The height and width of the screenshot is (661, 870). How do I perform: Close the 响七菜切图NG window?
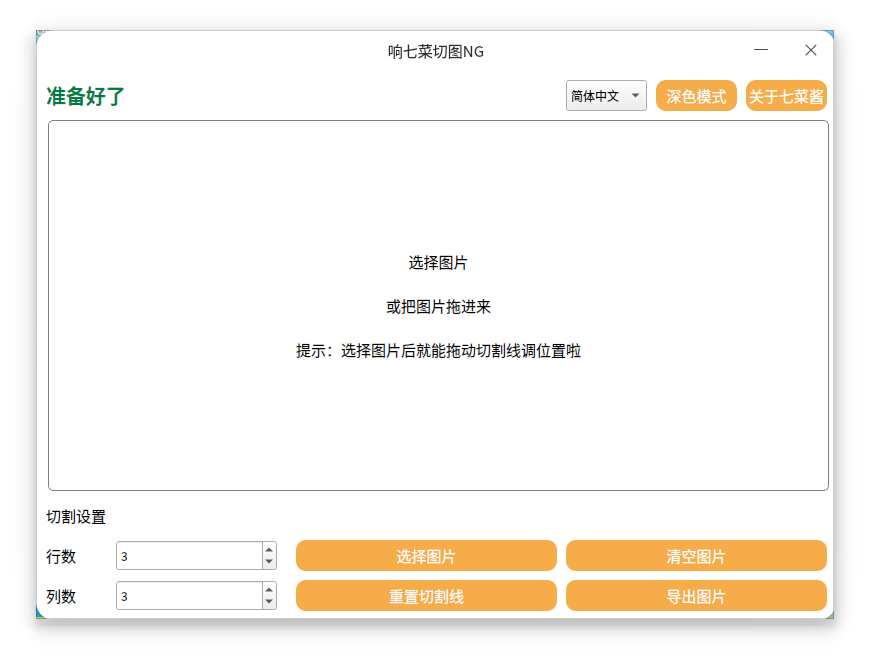(811, 50)
